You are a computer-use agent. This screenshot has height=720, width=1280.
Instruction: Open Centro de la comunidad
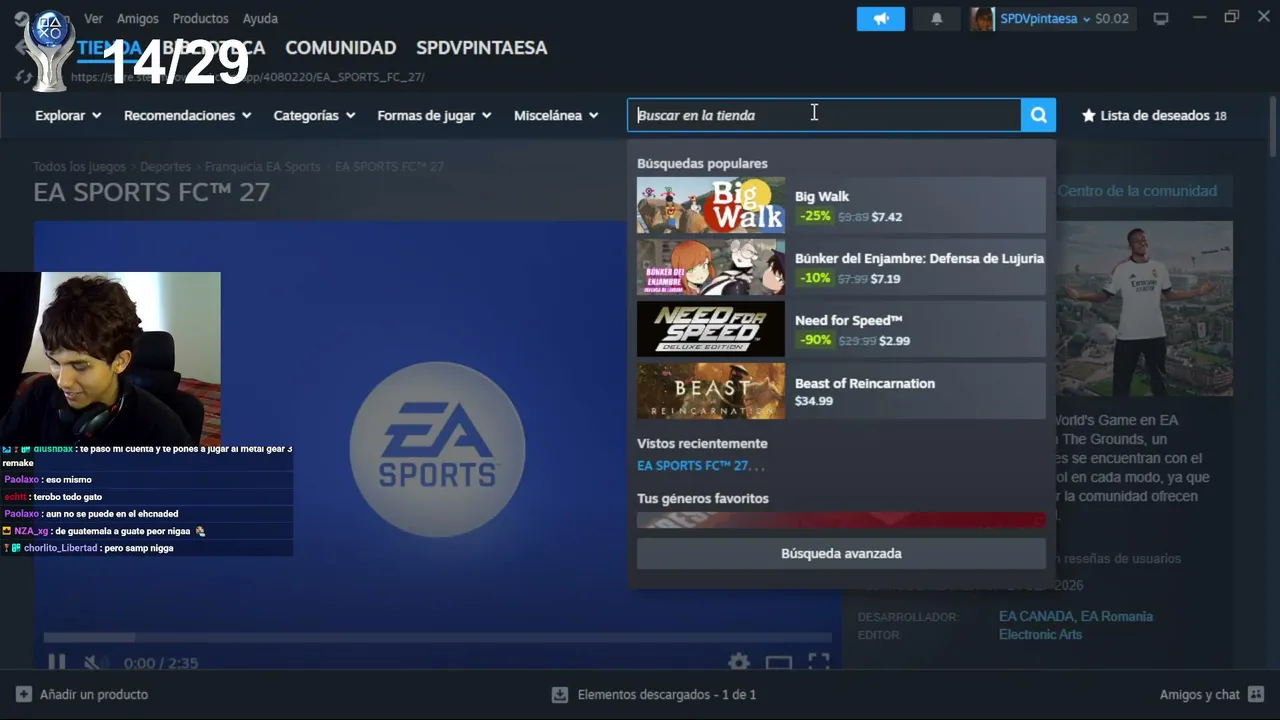tap(1137, 191)
